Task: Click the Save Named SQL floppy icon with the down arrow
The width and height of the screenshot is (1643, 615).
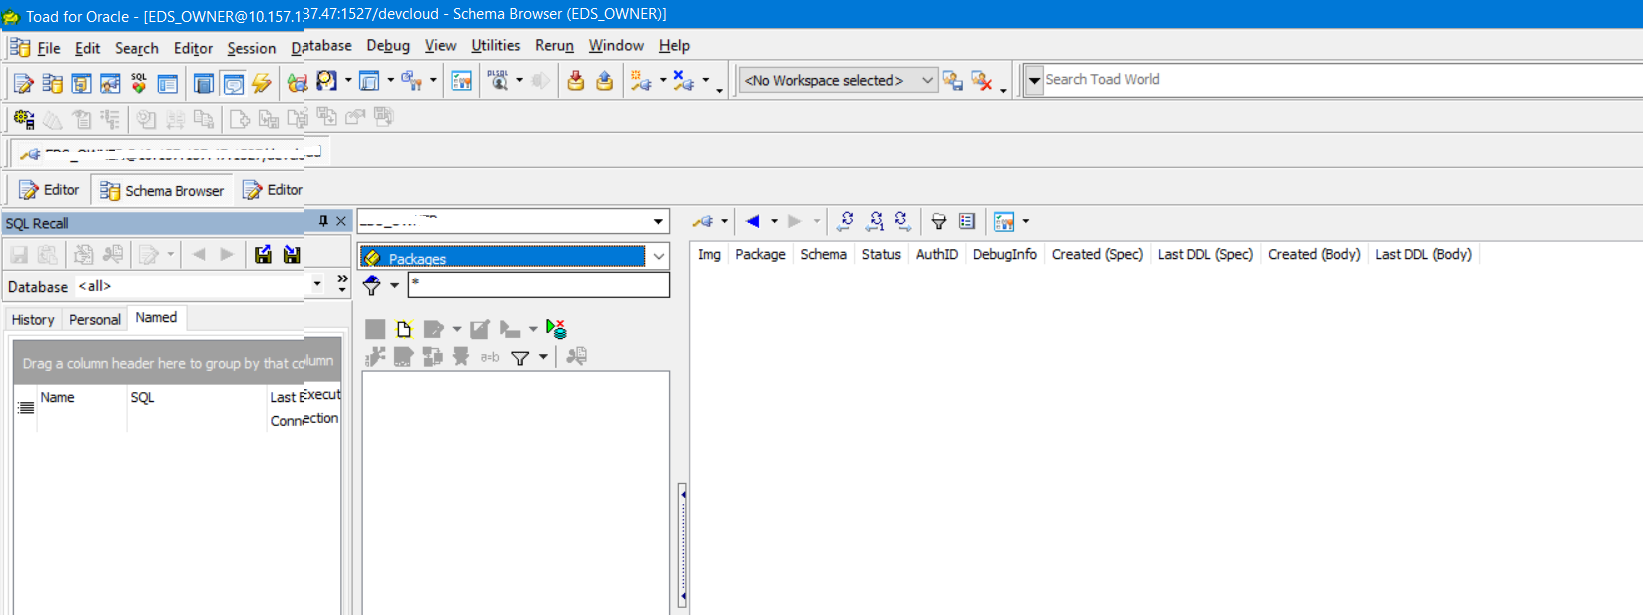Action: coord(292,255)
